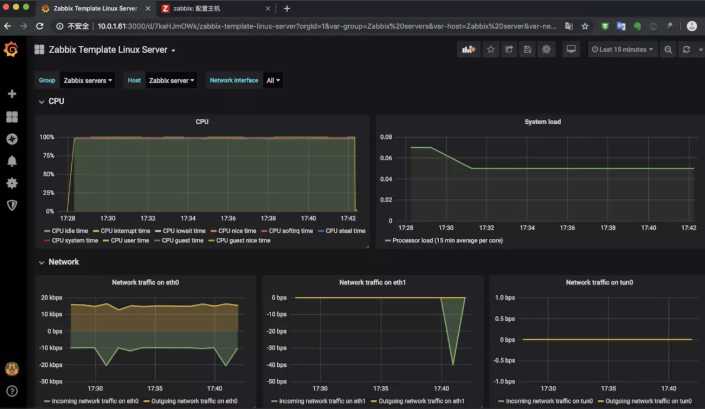
Task: Open Network traffic on eth1 panel title
Action: pyautogui.click(x=372, y=282)
